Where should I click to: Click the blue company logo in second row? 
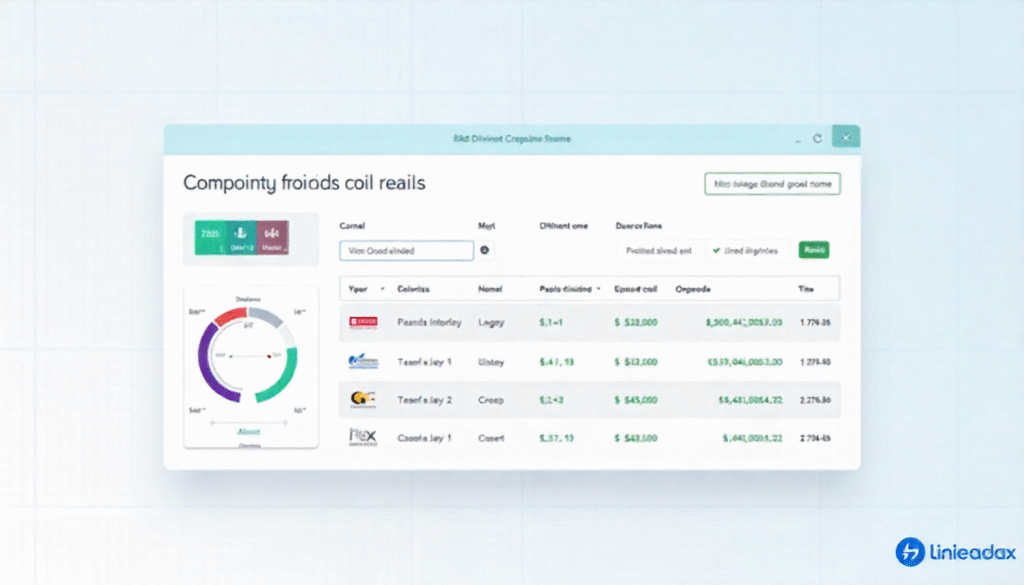coord(363,361)
